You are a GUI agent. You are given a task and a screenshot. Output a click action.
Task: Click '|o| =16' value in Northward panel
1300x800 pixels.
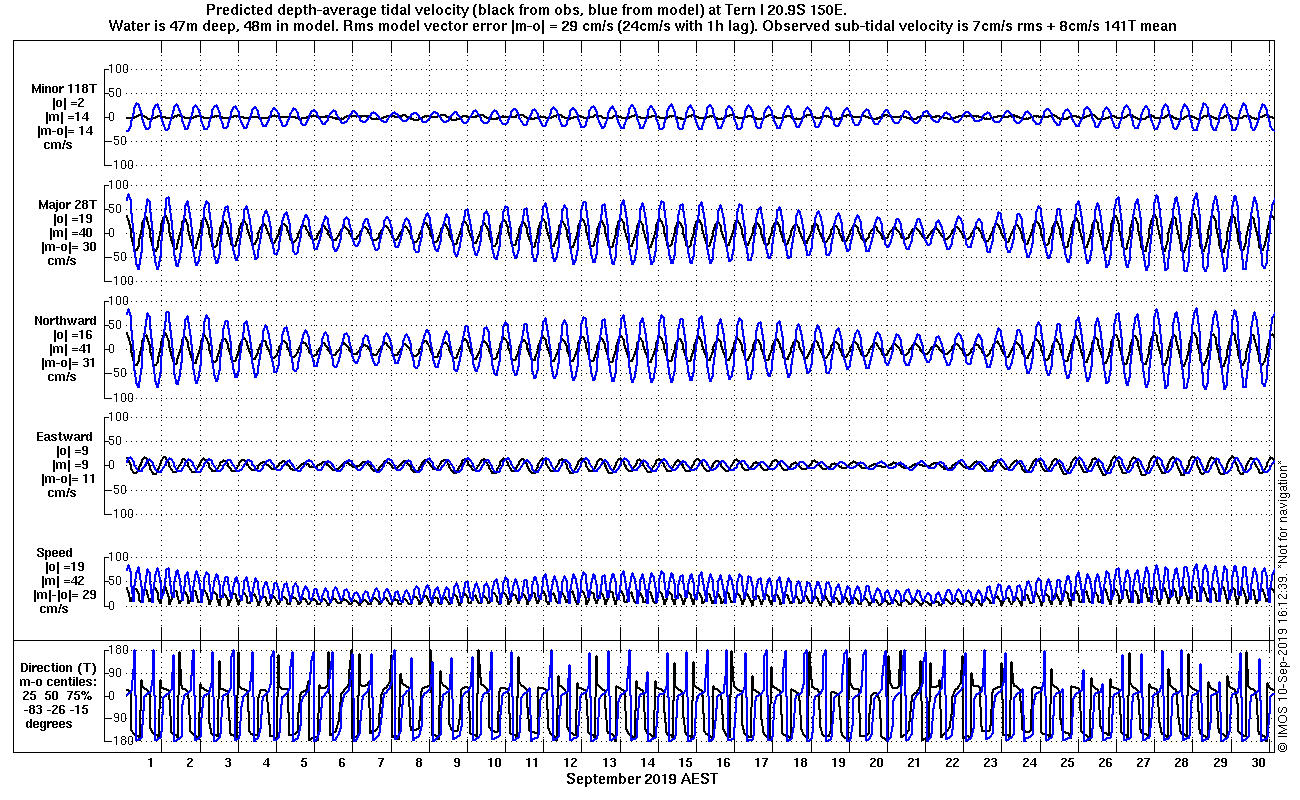click(72, 335)
